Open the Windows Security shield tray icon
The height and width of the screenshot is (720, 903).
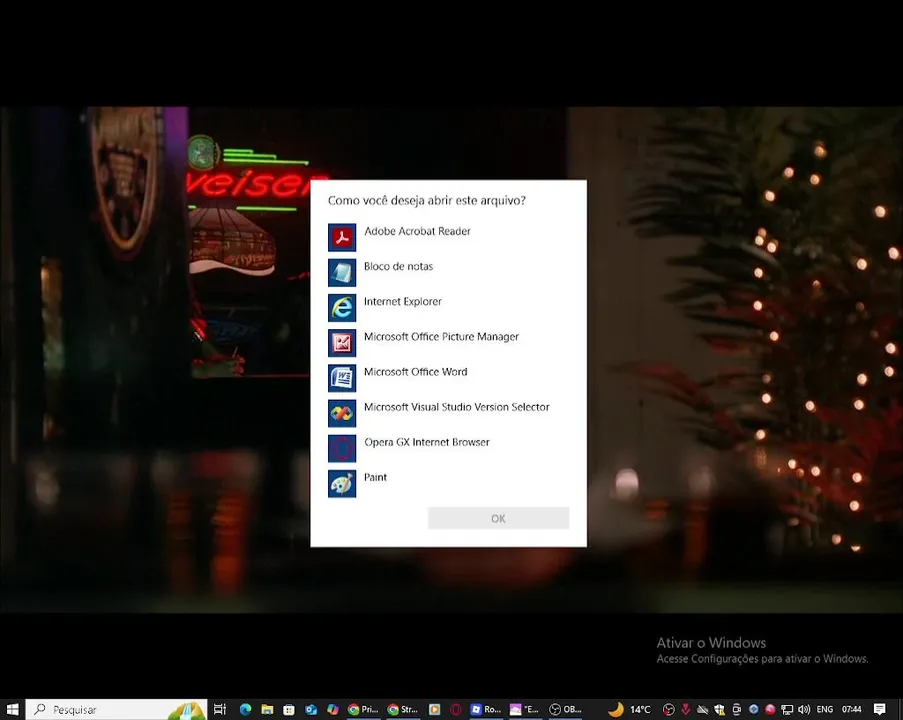pyautogui.click(x=720, y=709)
